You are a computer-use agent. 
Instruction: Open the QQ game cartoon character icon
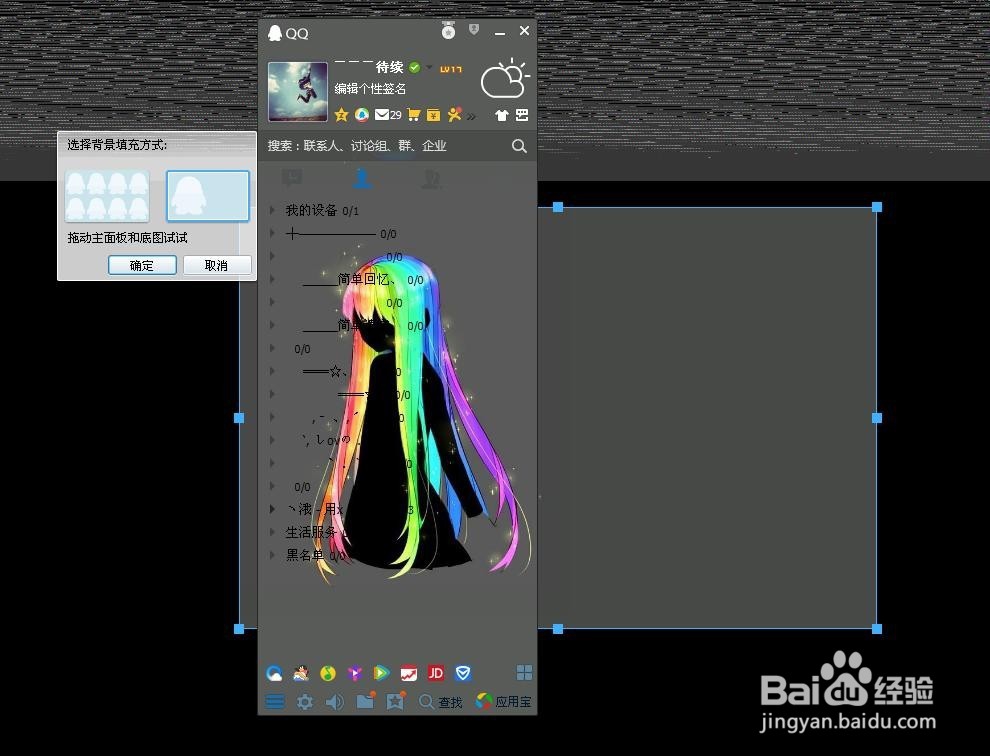pyautogui.click(x=301, y=673)
